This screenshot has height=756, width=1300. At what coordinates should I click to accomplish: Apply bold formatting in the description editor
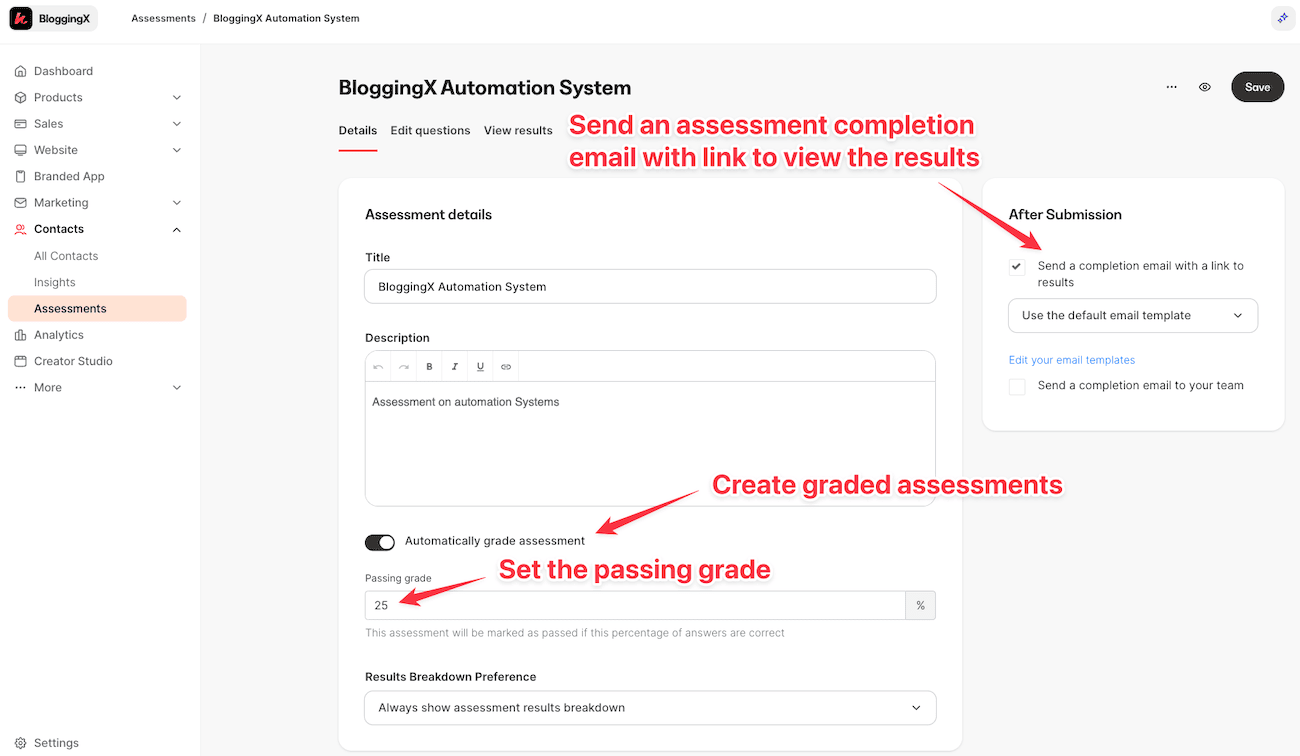[x=429, y=366]
